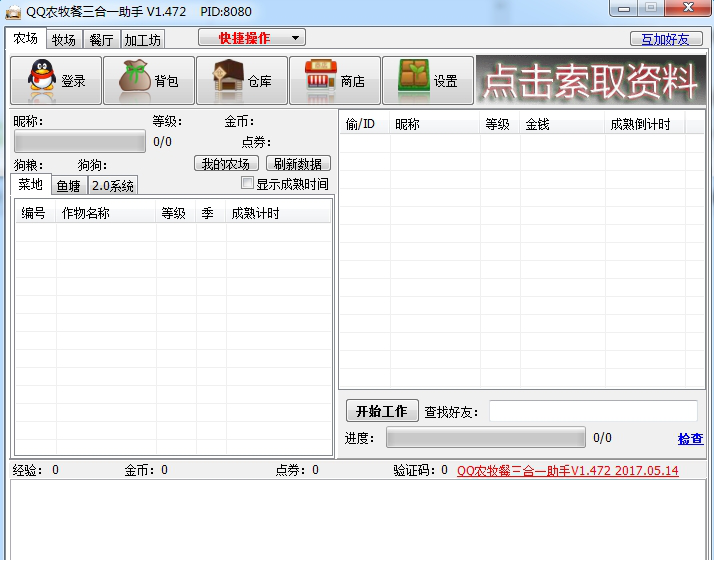Enable 显示成熟时间 checkbox
Screen dimensions: 714x582
[247, 183]
